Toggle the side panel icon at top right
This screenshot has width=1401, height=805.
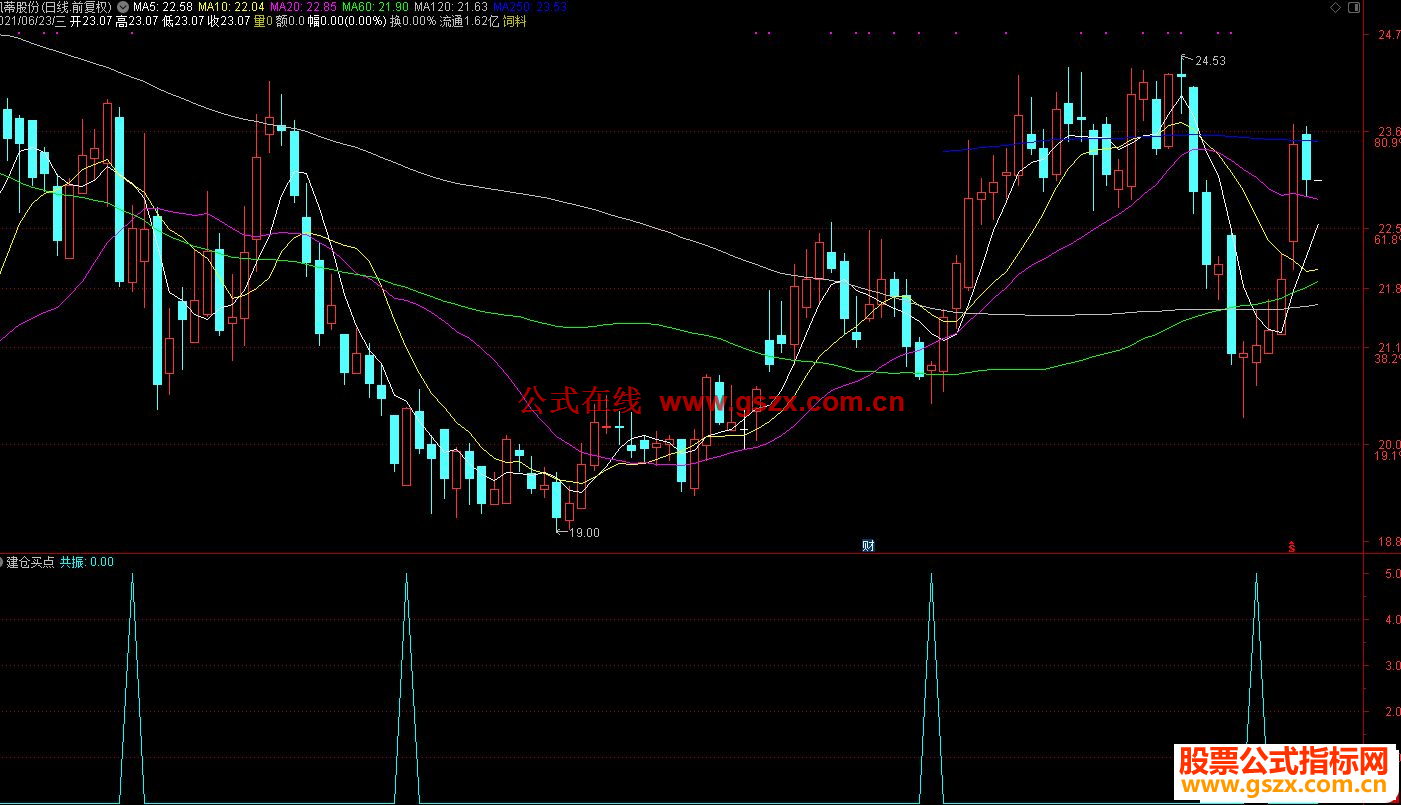pos(1353,6)
